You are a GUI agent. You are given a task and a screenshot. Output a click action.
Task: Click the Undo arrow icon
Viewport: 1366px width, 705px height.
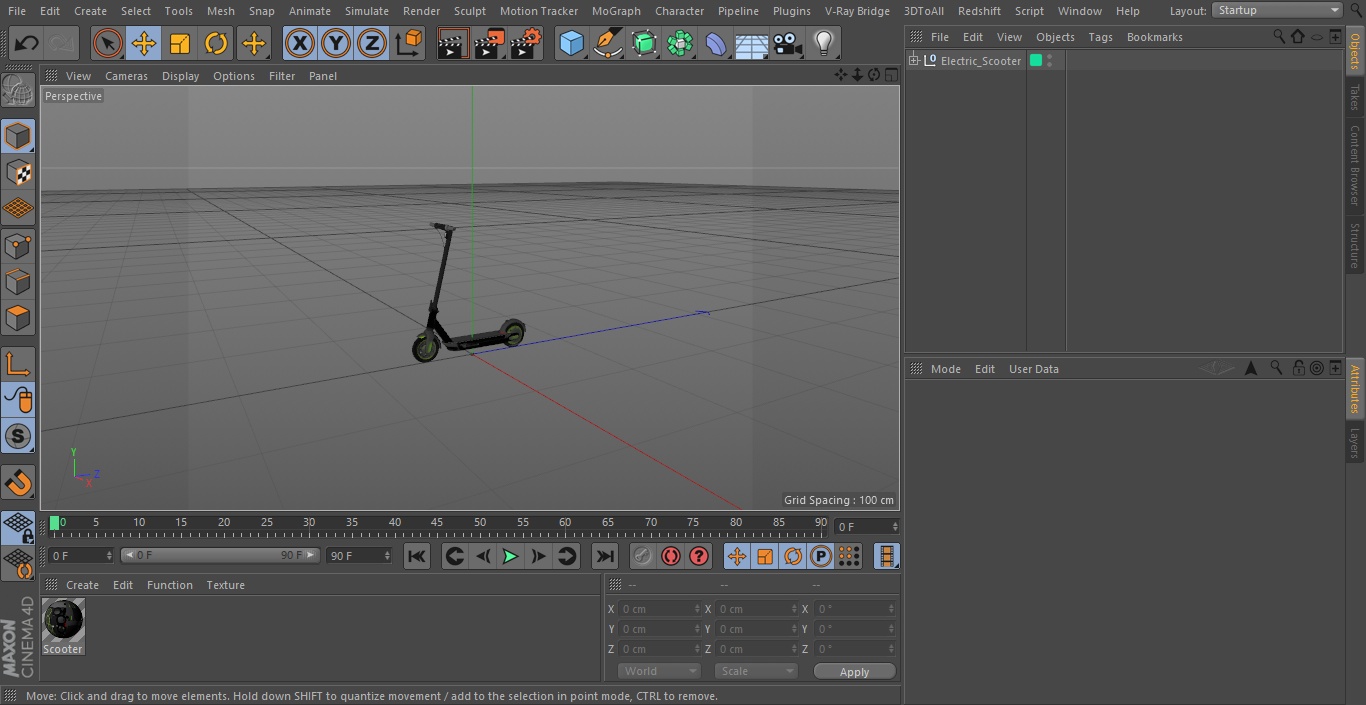27,43
